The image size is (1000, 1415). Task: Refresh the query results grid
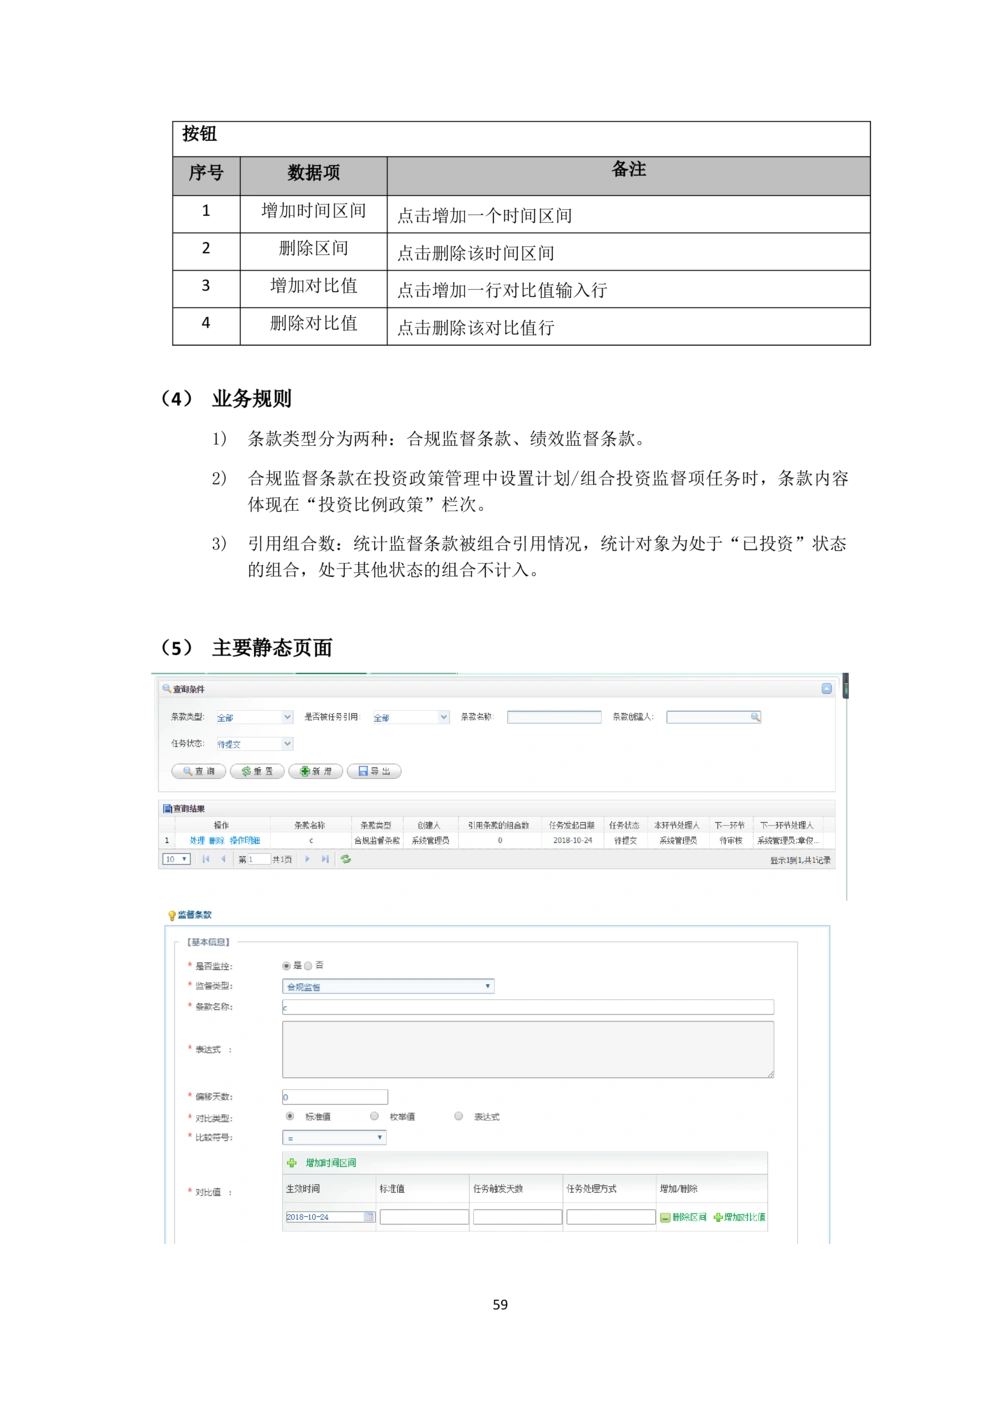click(346, 859)
